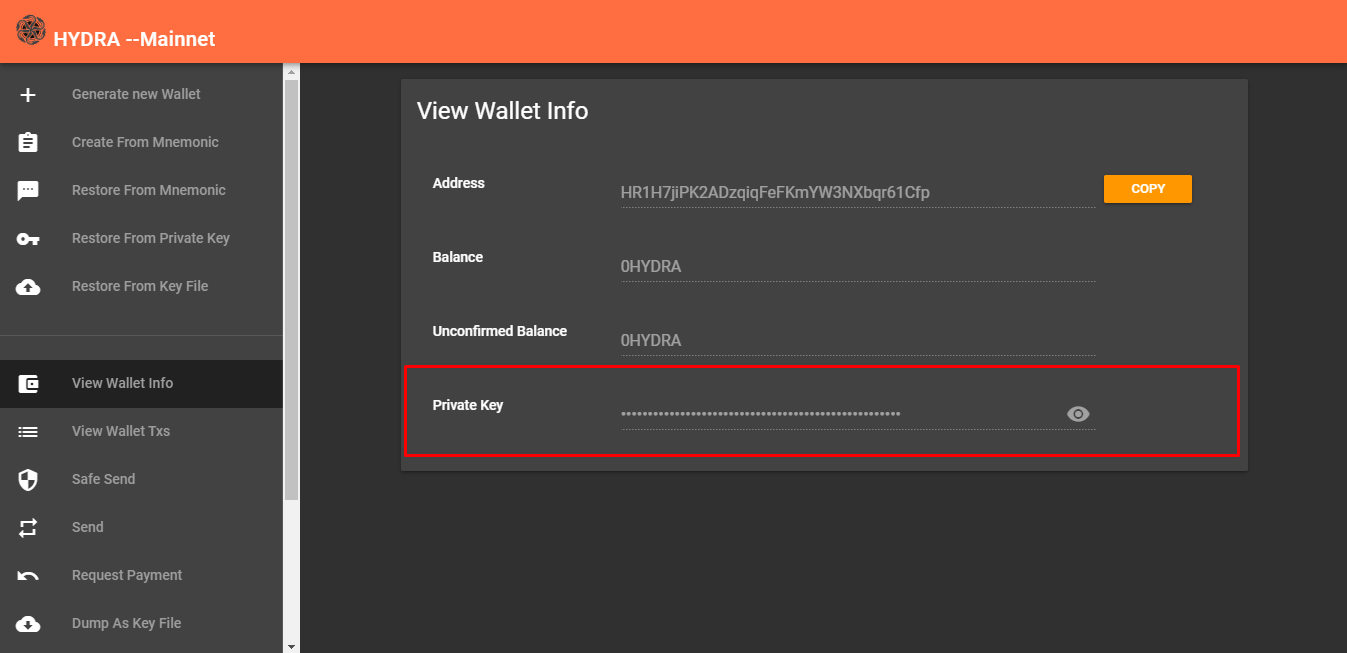Select the Send menu entry
The image size is (1347, 653).
click(141, 527)
